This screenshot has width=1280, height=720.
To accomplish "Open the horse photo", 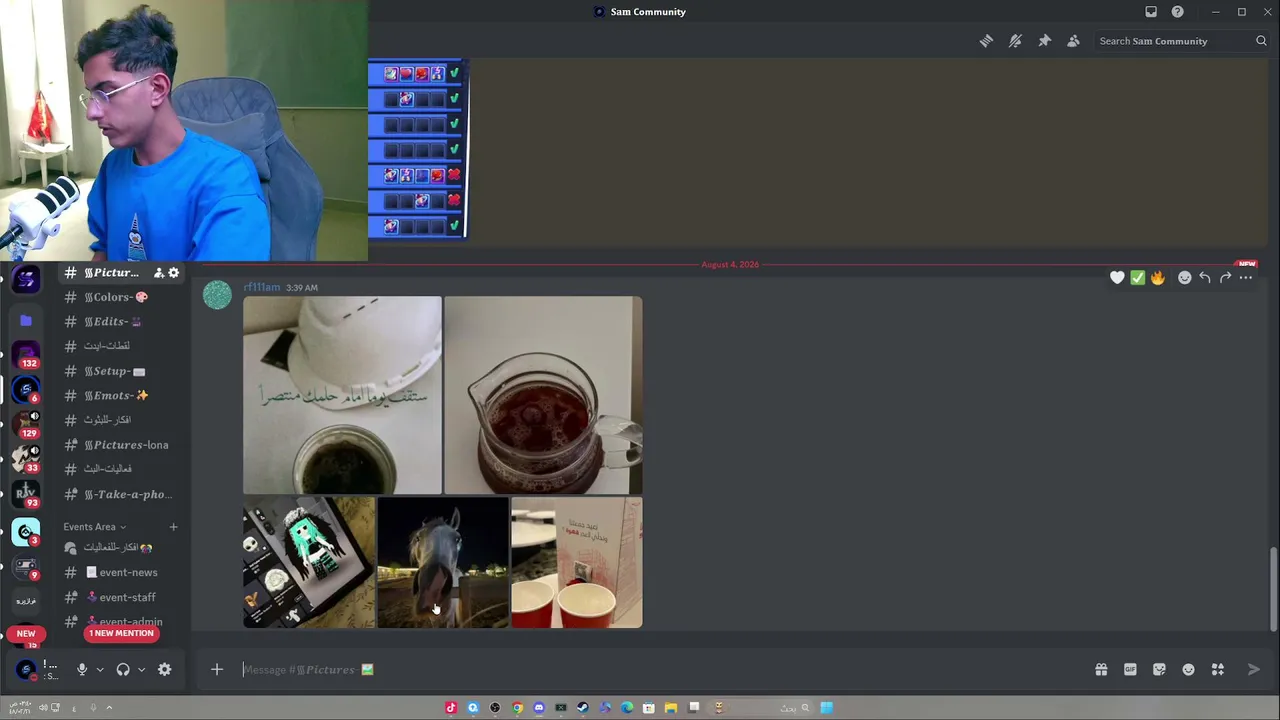I will point(443,563).
